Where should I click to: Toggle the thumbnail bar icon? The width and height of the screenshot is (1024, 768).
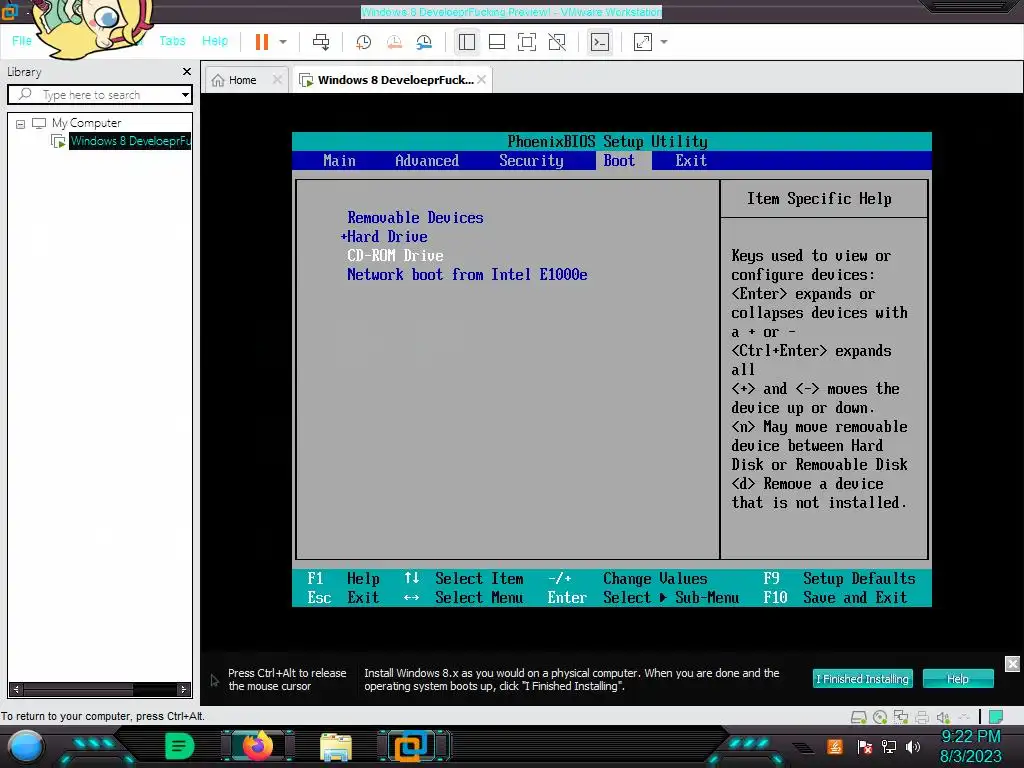(496, 42)
